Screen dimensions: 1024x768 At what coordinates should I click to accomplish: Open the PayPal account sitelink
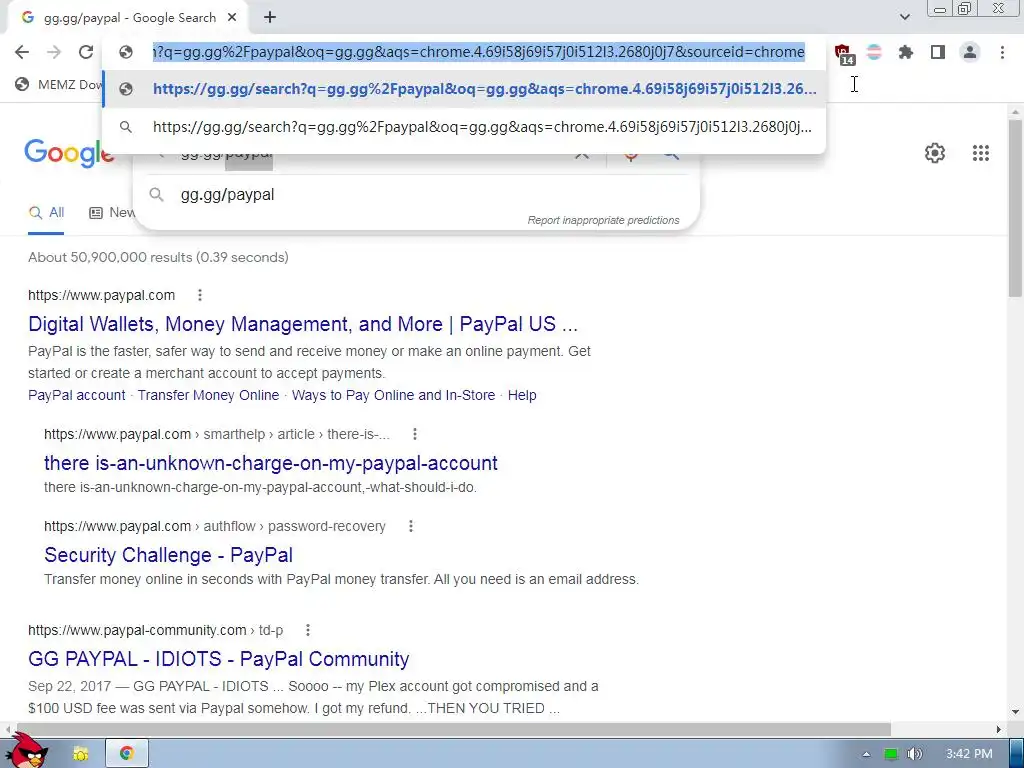76,395
